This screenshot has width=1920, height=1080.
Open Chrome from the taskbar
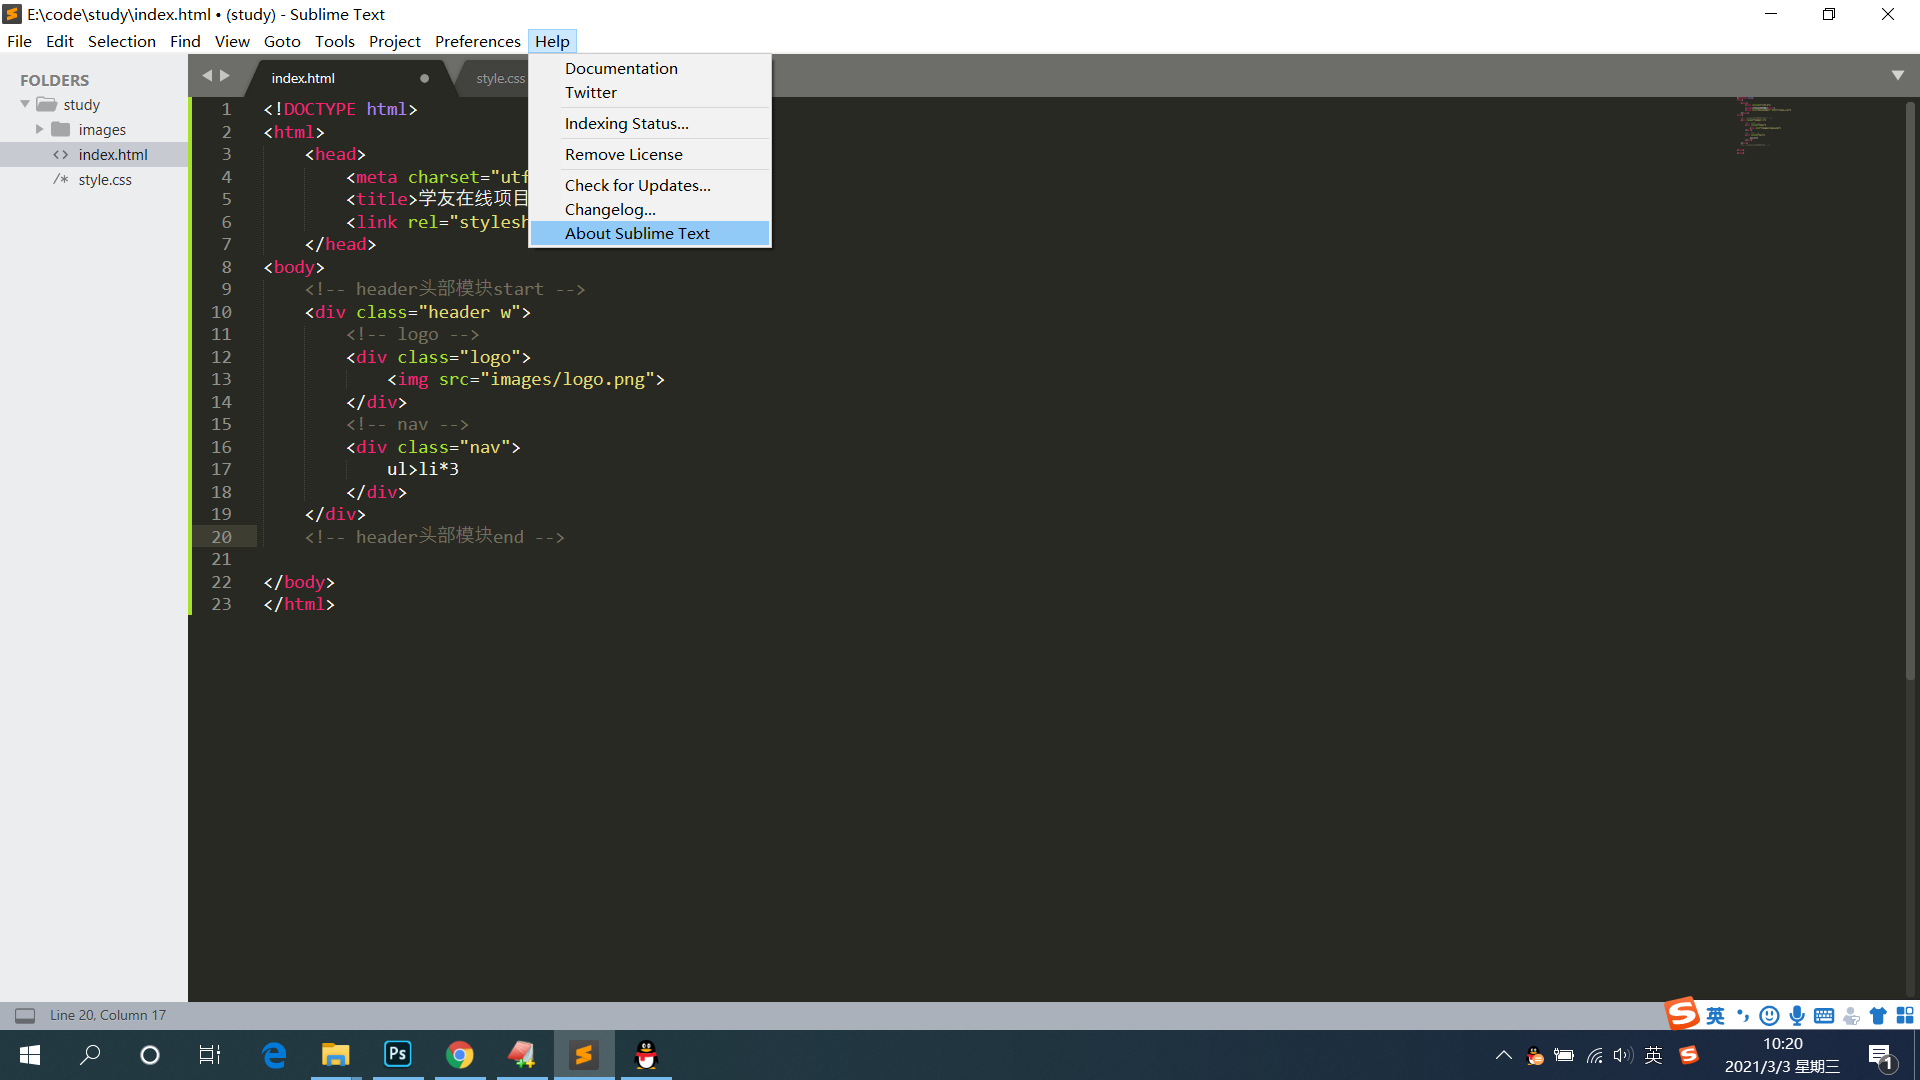pyautogui.click(x=460, y=1054)
